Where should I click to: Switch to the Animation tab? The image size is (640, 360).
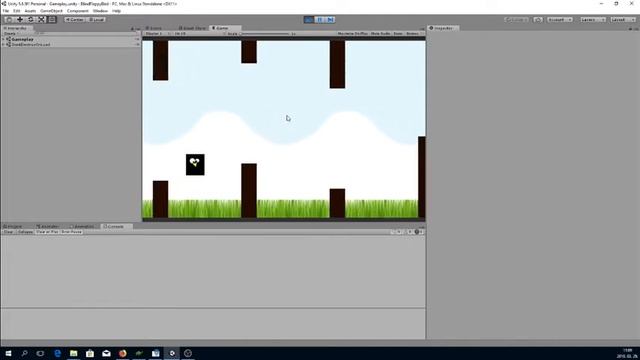83,227
